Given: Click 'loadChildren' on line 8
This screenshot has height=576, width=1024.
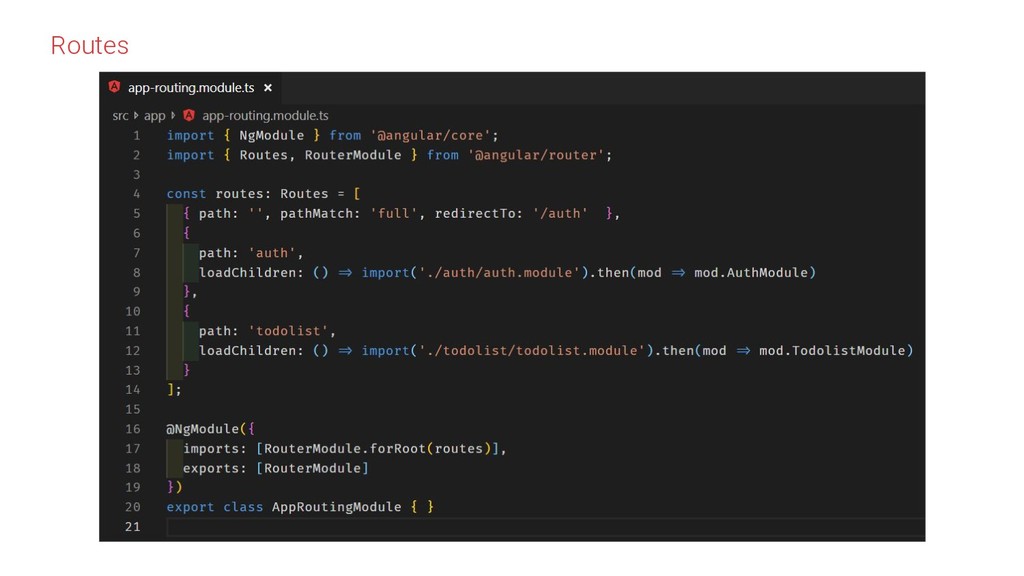Looking at the screenshot, I should [248, 272].
